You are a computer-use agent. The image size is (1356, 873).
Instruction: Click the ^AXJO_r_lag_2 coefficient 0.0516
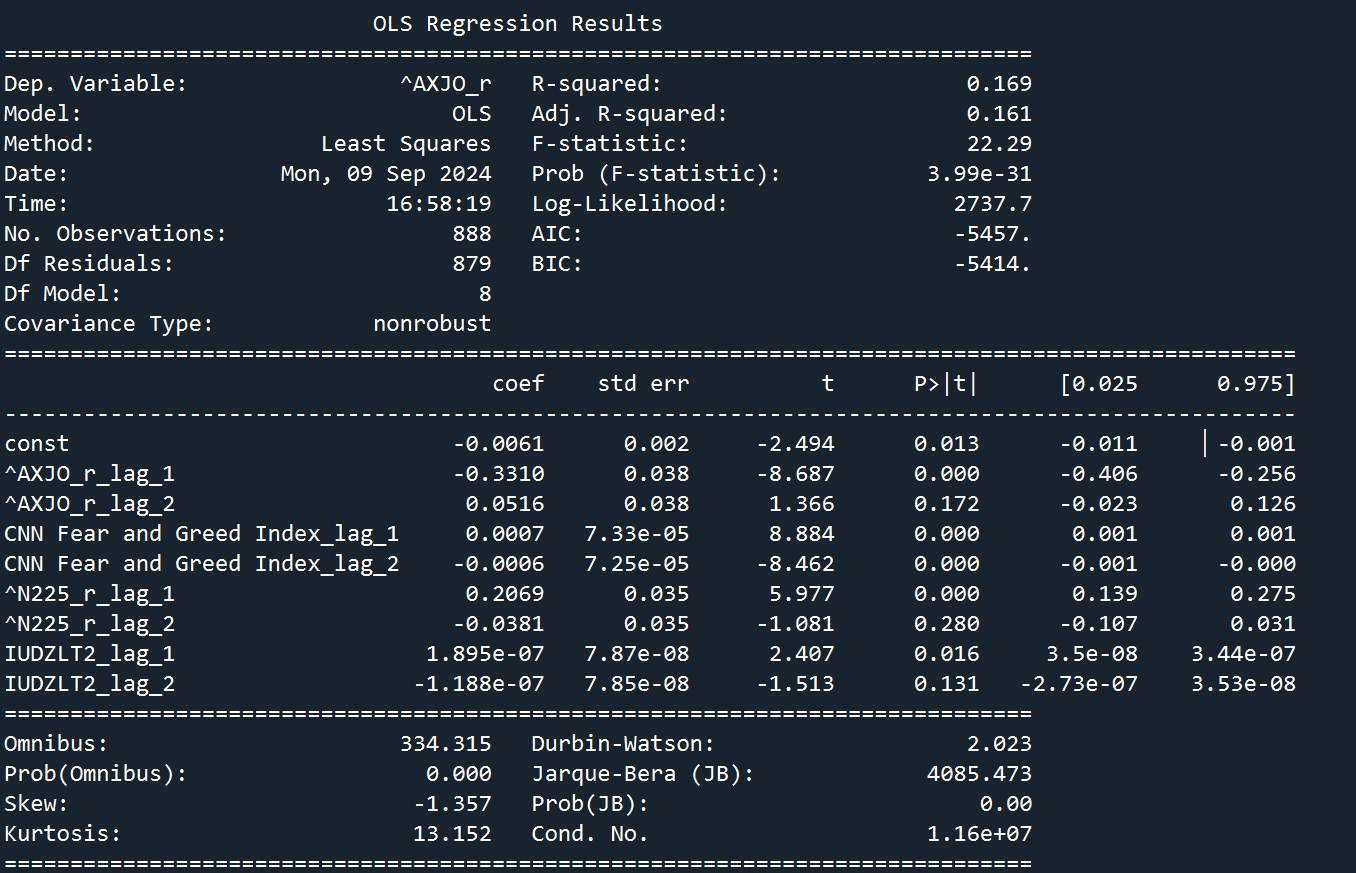pyautogui.click(x=505, y=504)
